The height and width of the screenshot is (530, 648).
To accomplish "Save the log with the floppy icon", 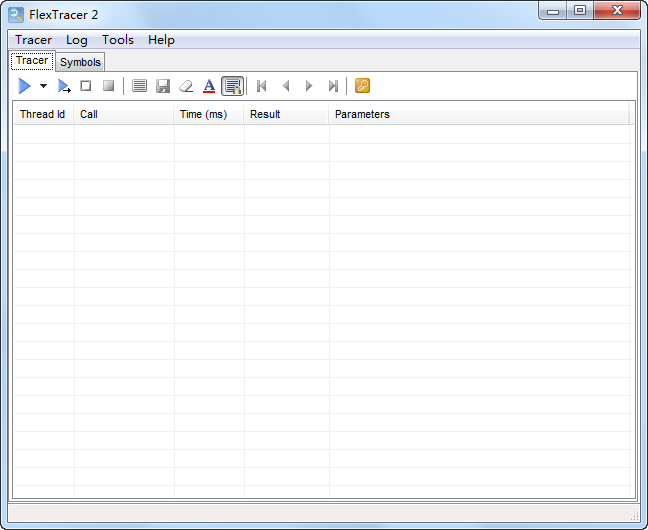I will point(163,86).
